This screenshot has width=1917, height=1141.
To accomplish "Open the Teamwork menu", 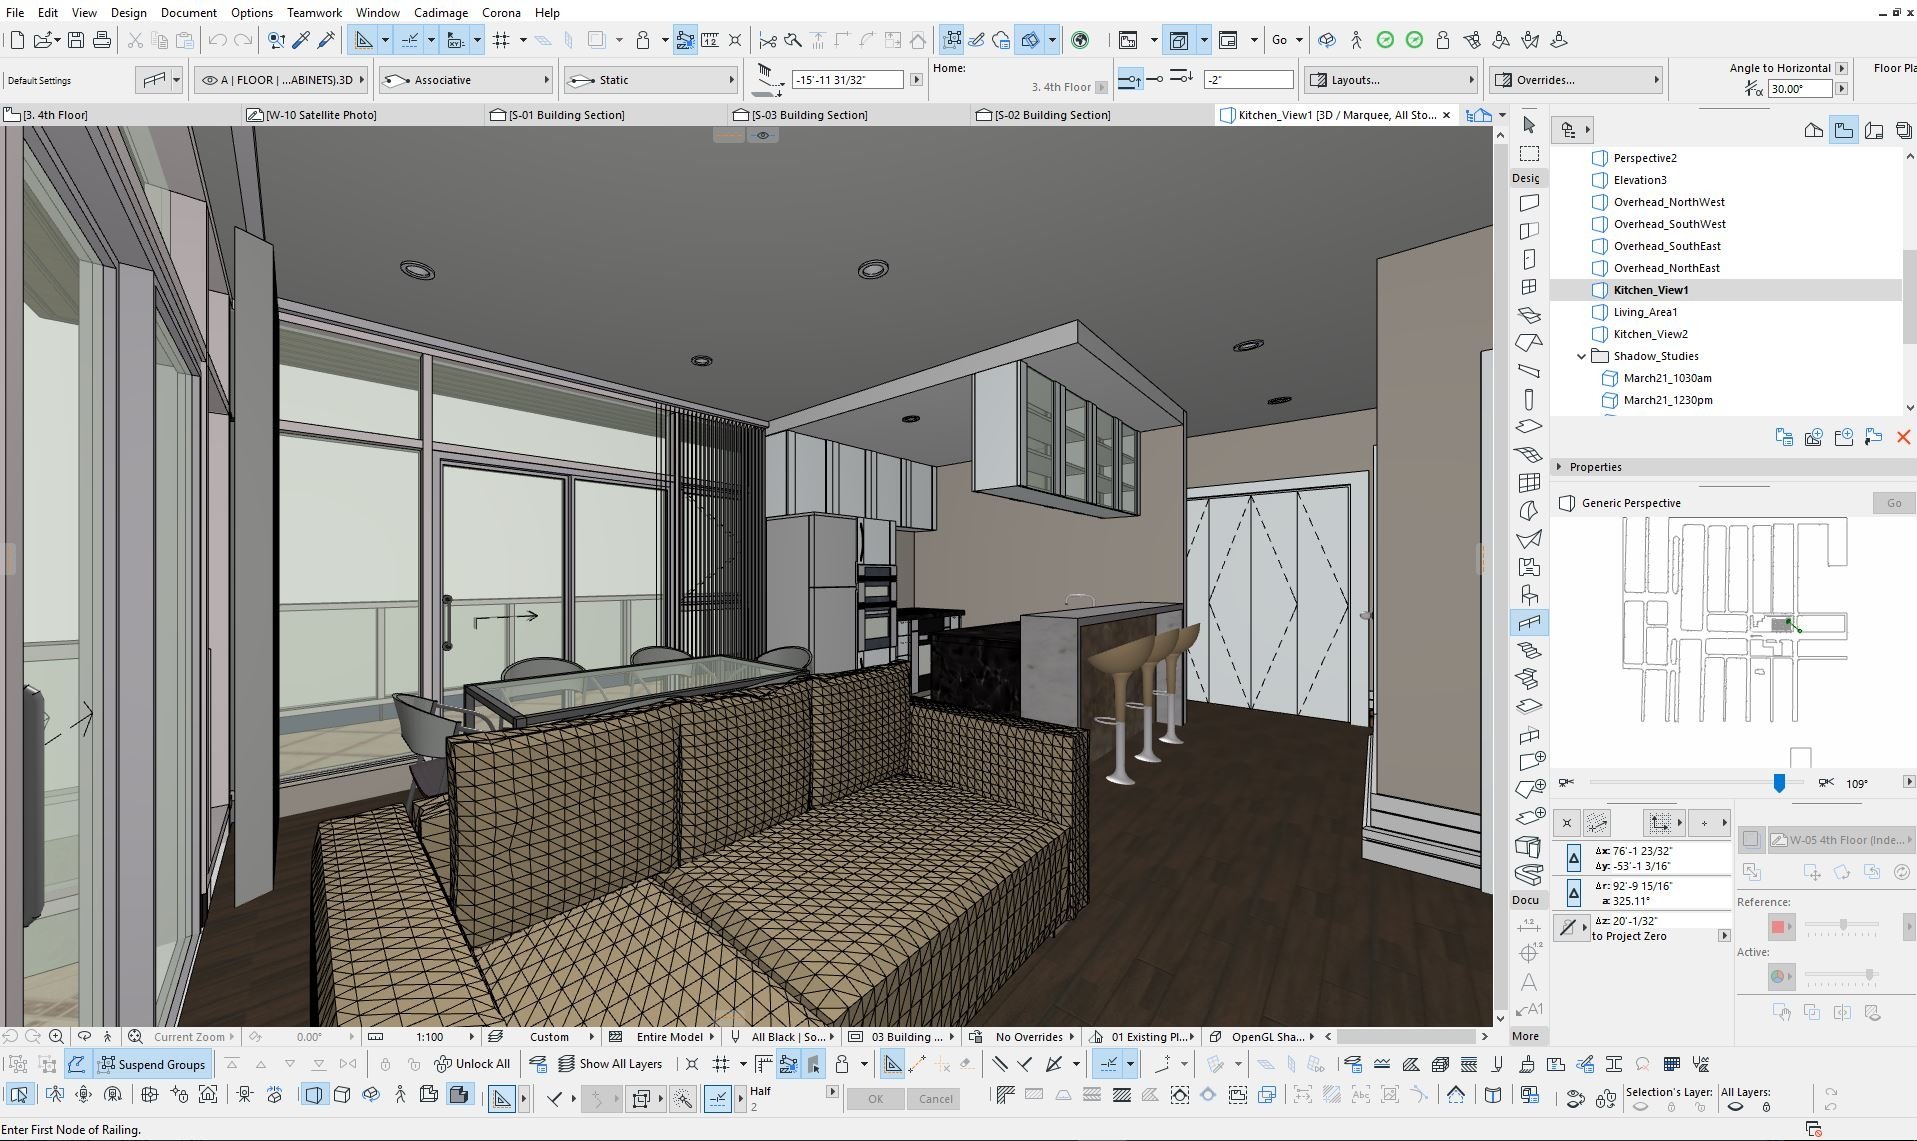I will pos(314,12).
